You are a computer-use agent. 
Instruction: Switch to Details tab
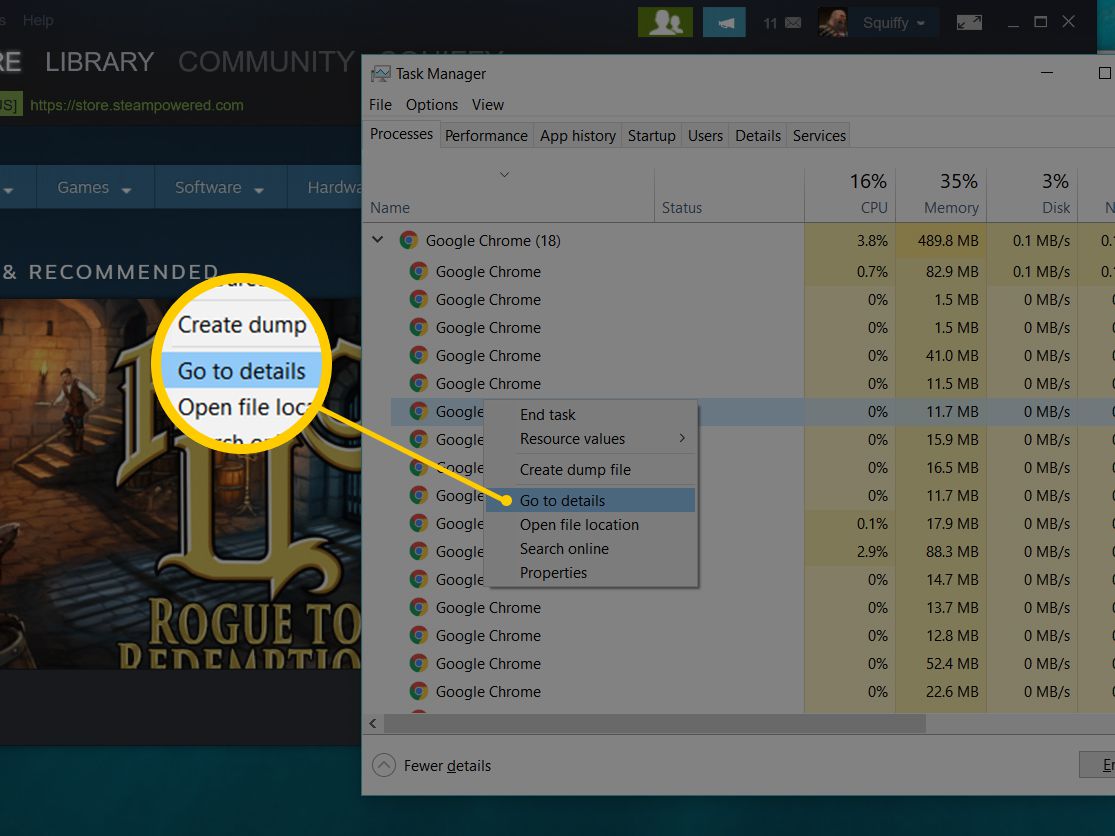[x=758, y=136]
